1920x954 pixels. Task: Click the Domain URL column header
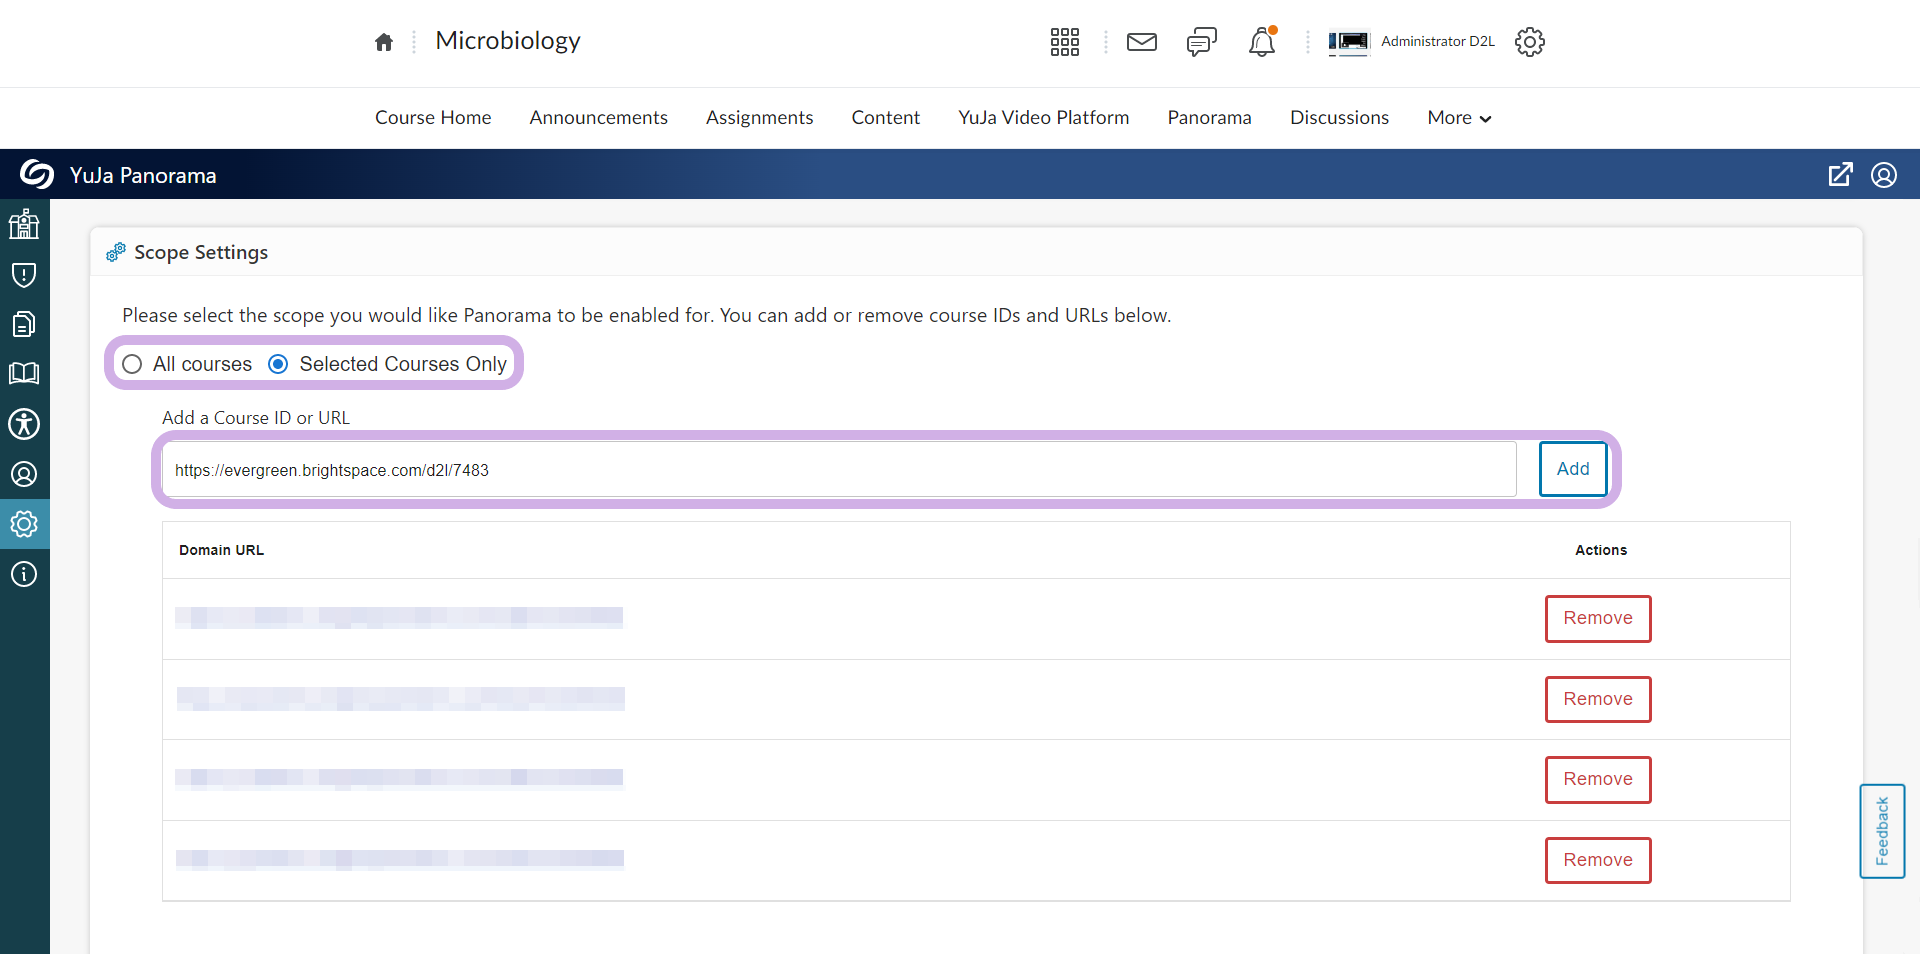[221, 550]
